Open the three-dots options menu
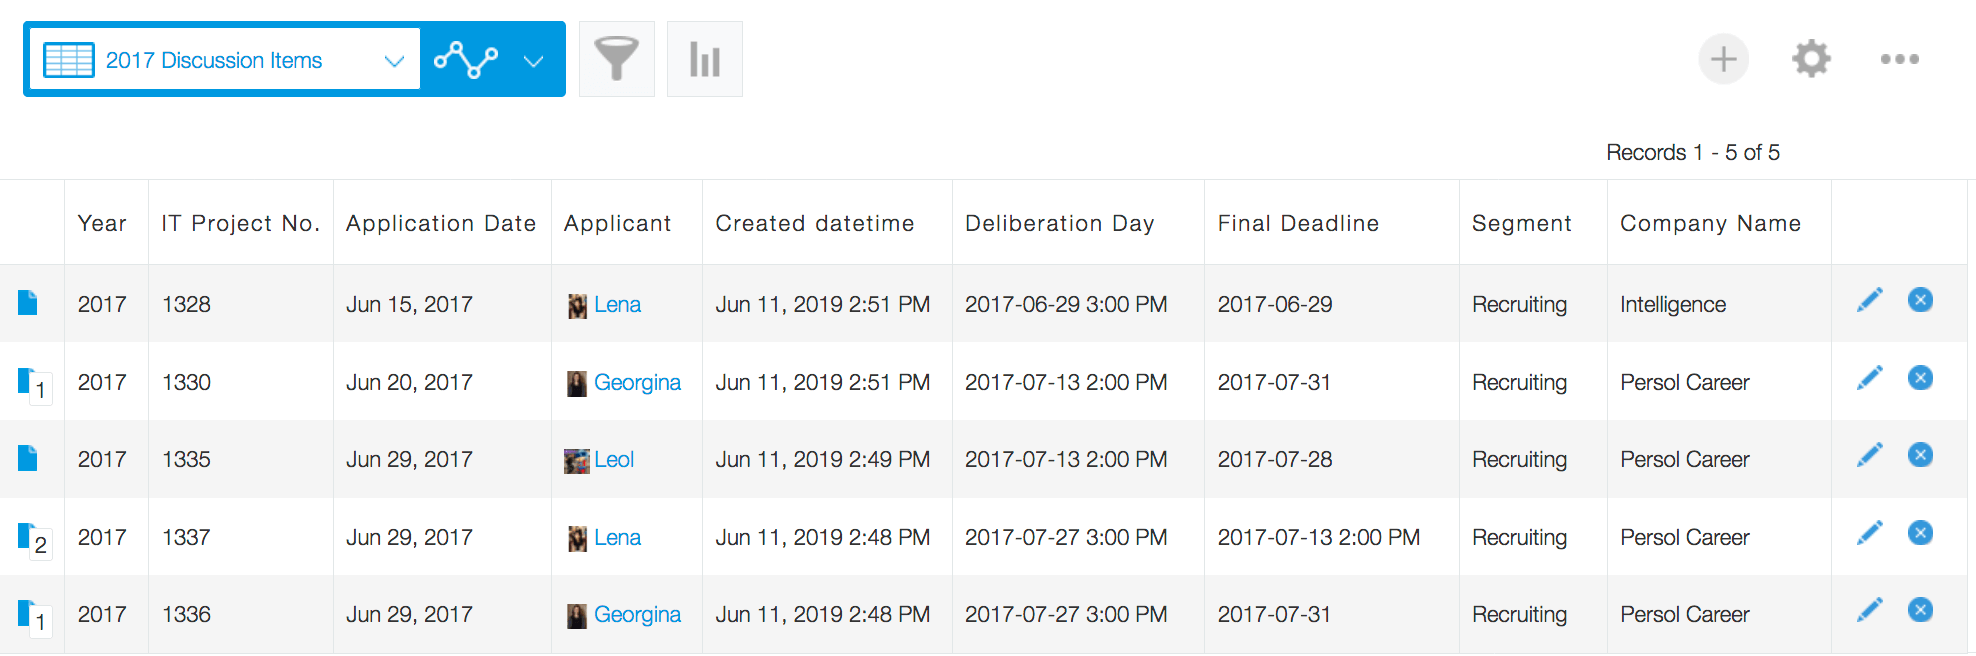Screen dimensions: 1976x656 tap(1899, 59)
